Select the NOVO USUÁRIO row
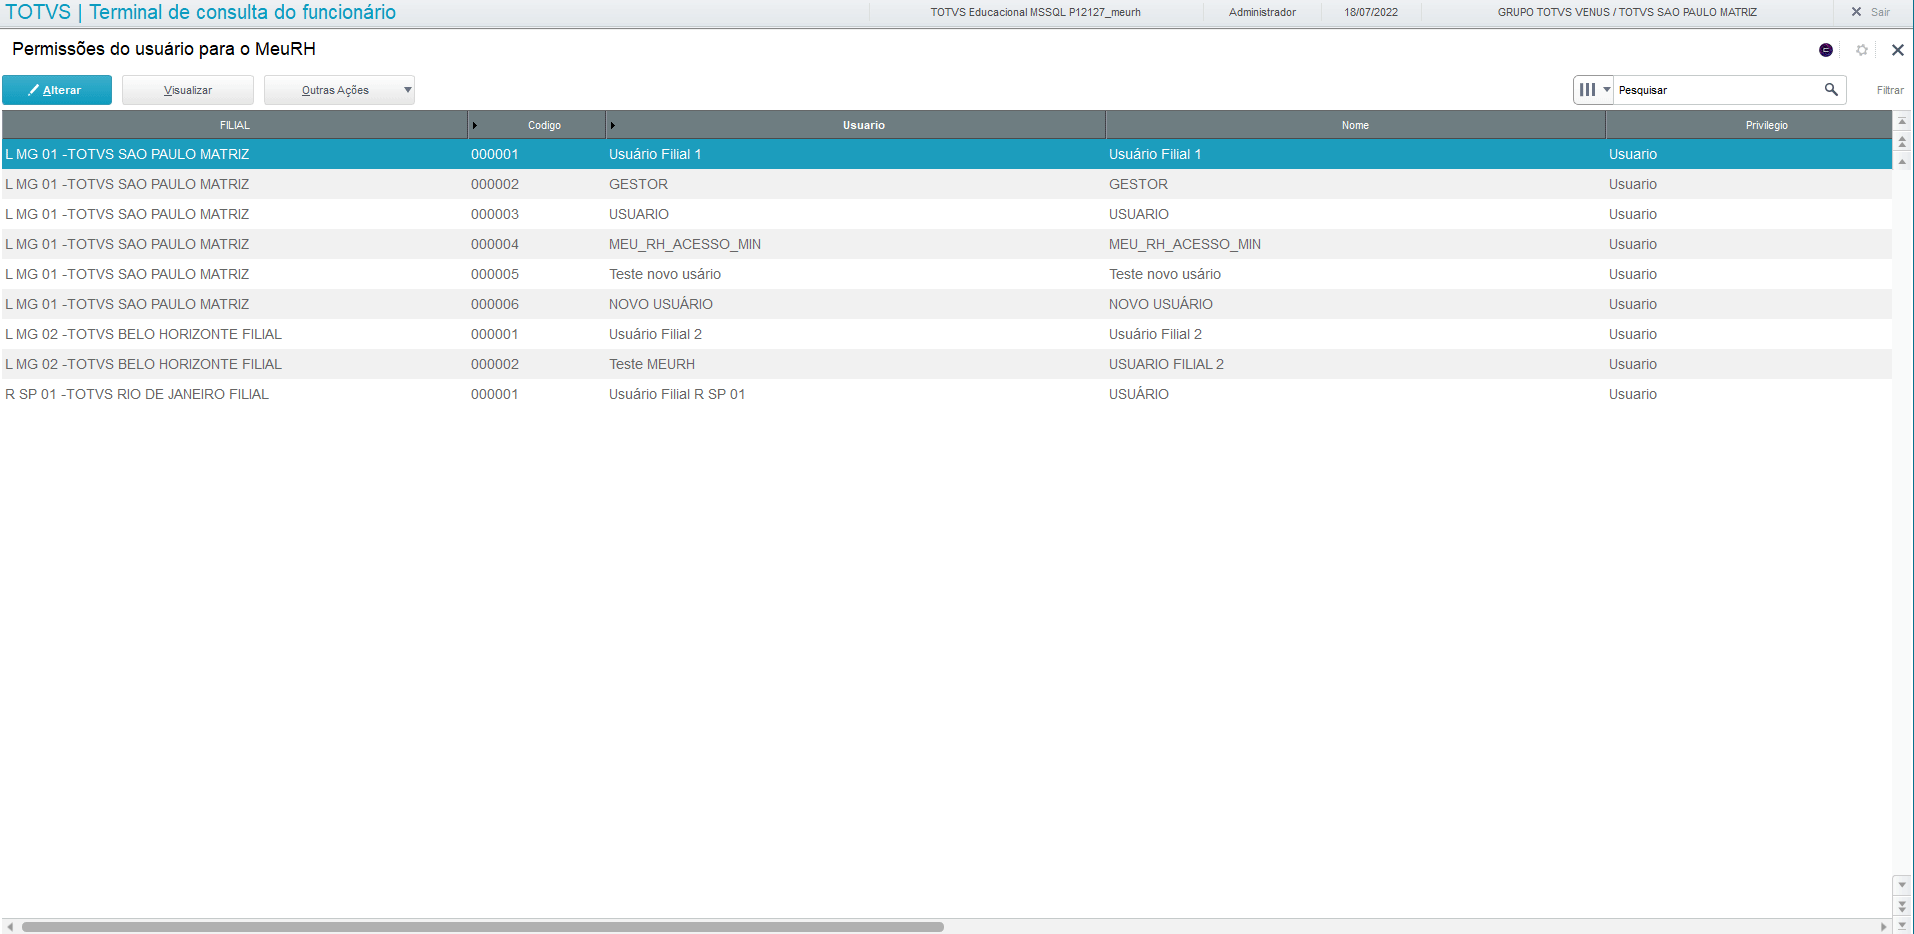 tap(946, 304)
